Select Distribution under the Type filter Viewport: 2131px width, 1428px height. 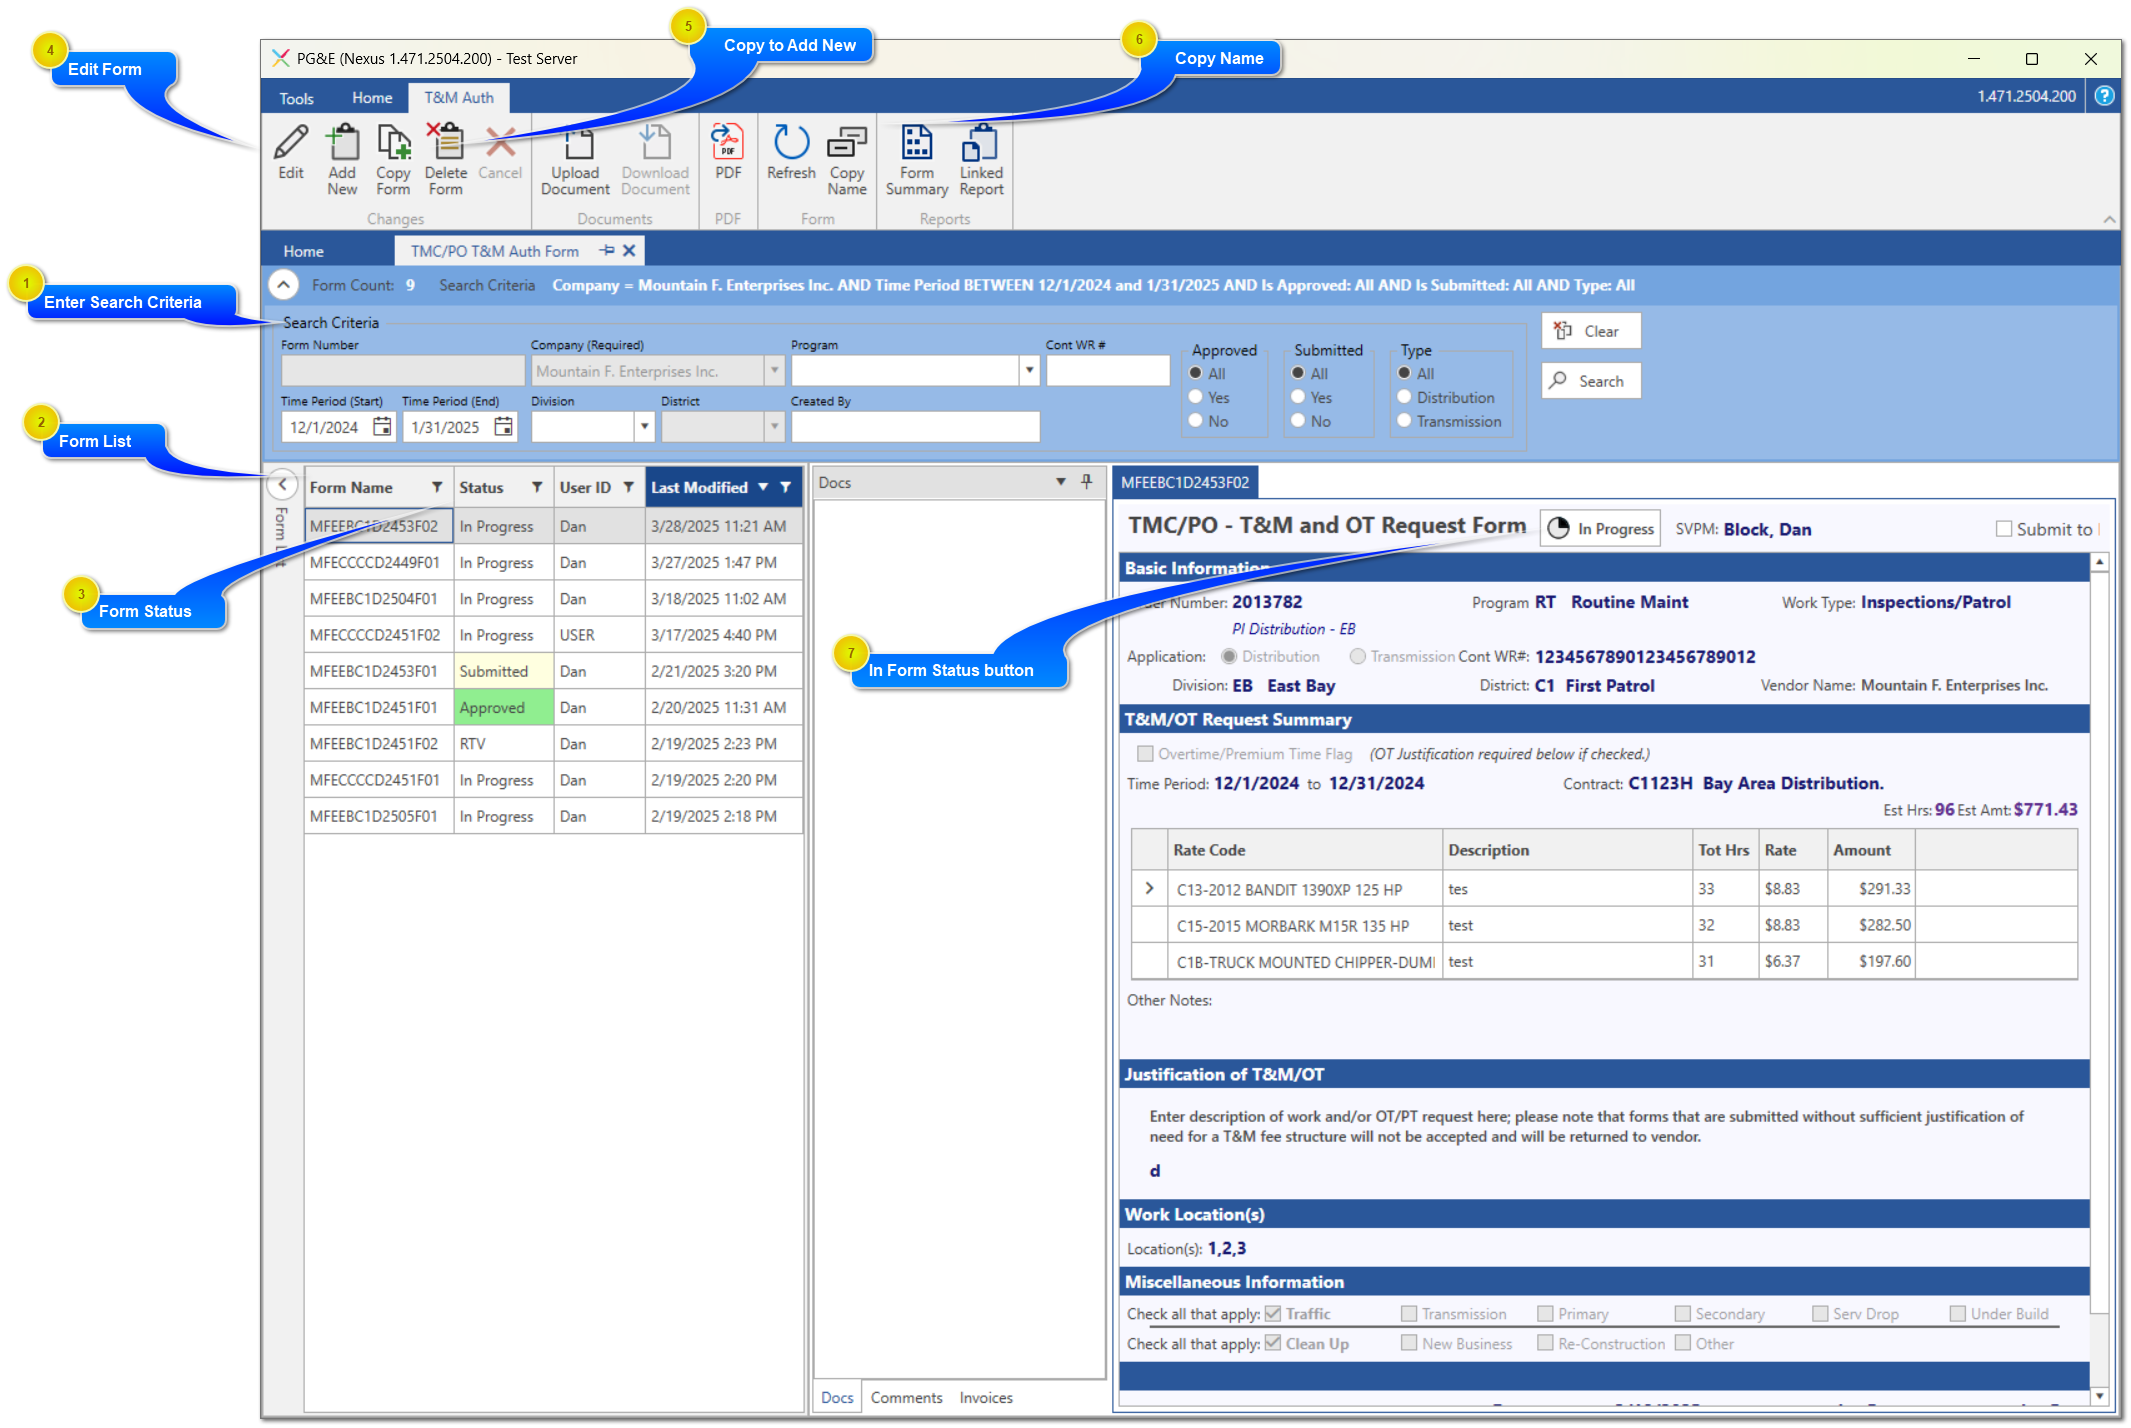1404,397
